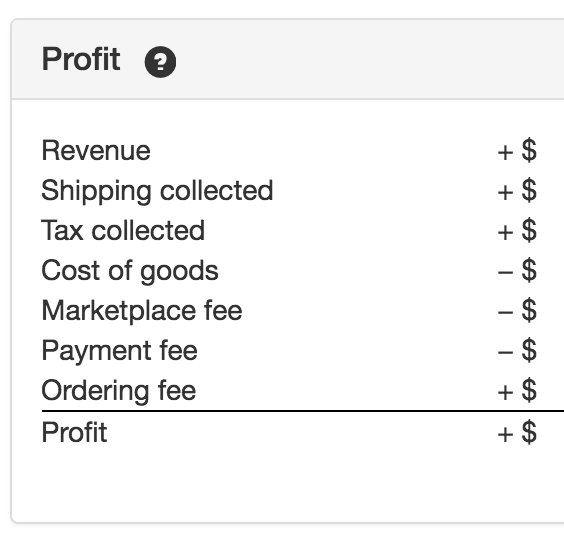Select the Marketplace fee label
564x554 pixels.
coord(142,310)
